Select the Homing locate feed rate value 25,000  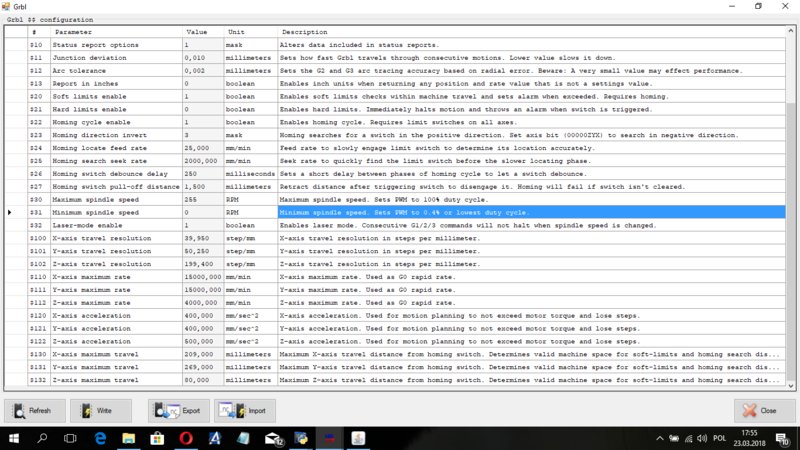coord(203,148)
